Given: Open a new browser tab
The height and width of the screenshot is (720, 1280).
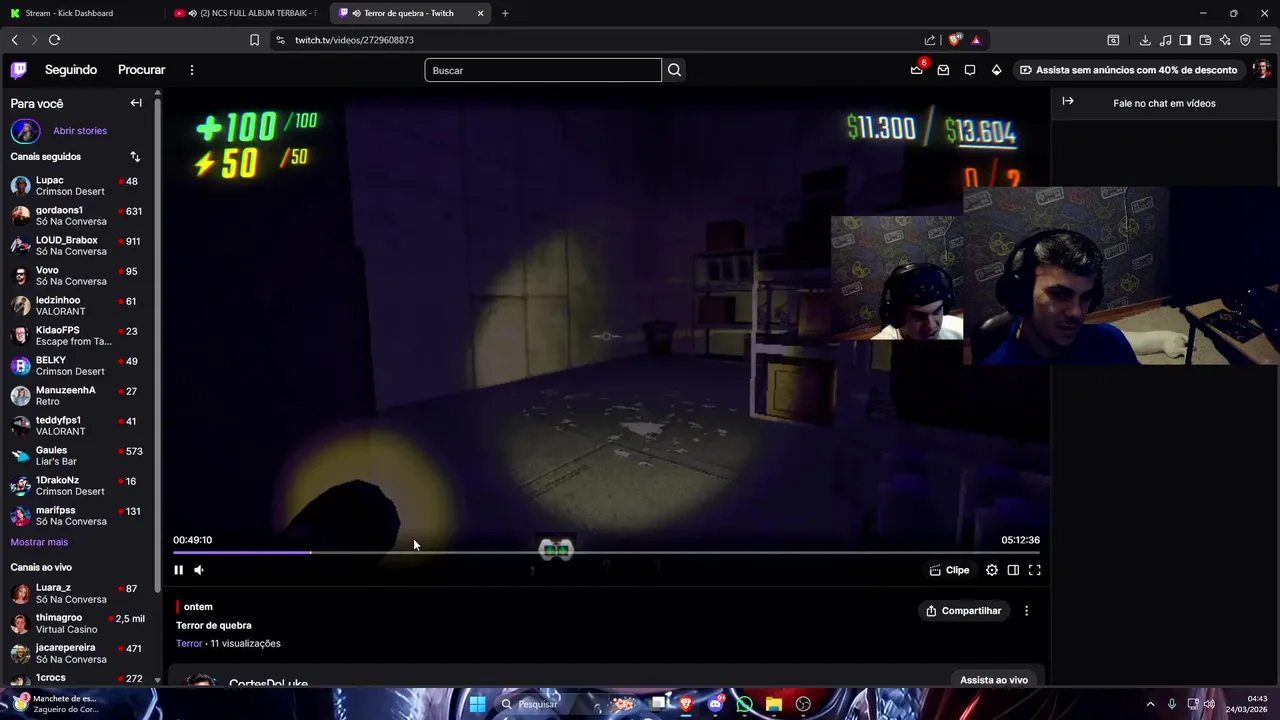Looking at the screenshot, I should (x=505, y=13).
